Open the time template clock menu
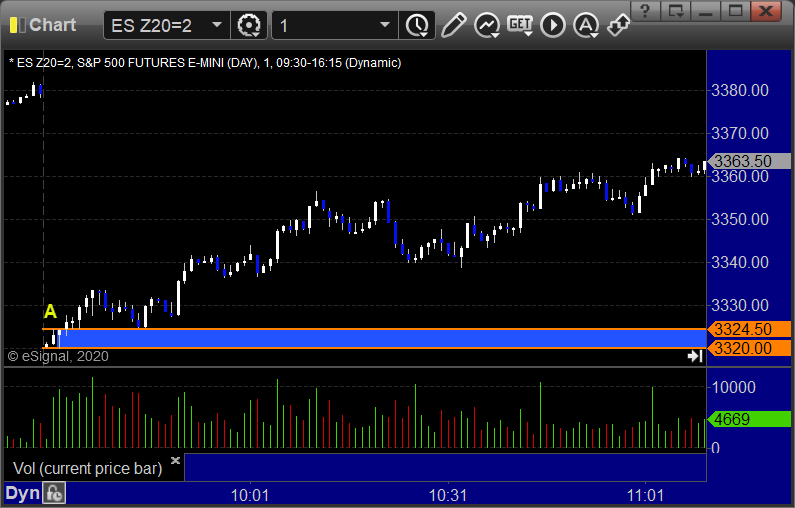Viewport: 795px width, 508px height. click(x=417, y=25)
